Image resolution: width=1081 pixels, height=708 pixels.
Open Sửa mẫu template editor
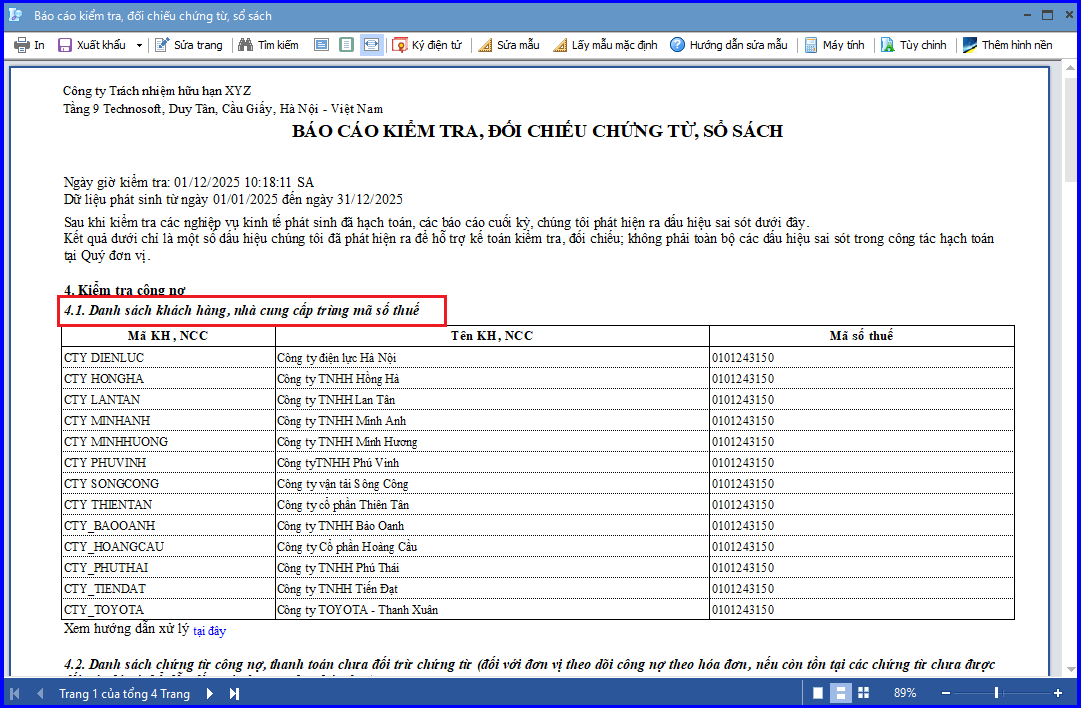pos(485,45)
